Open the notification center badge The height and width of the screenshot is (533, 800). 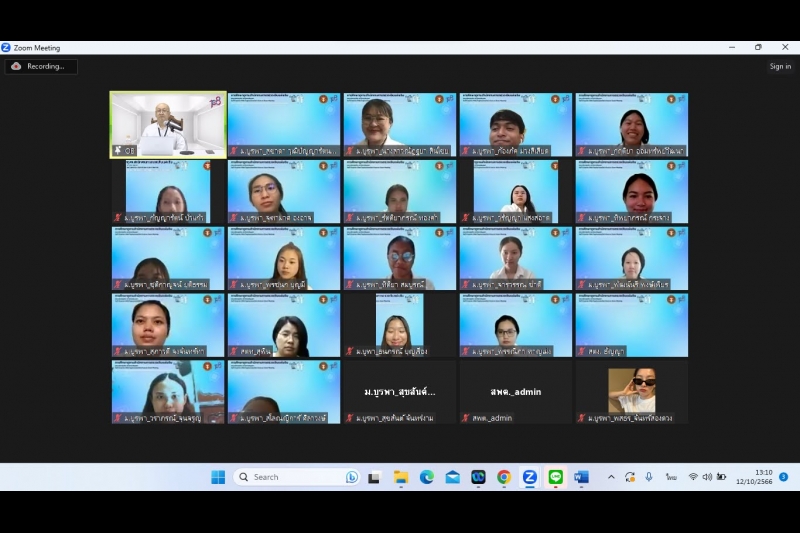783,477
